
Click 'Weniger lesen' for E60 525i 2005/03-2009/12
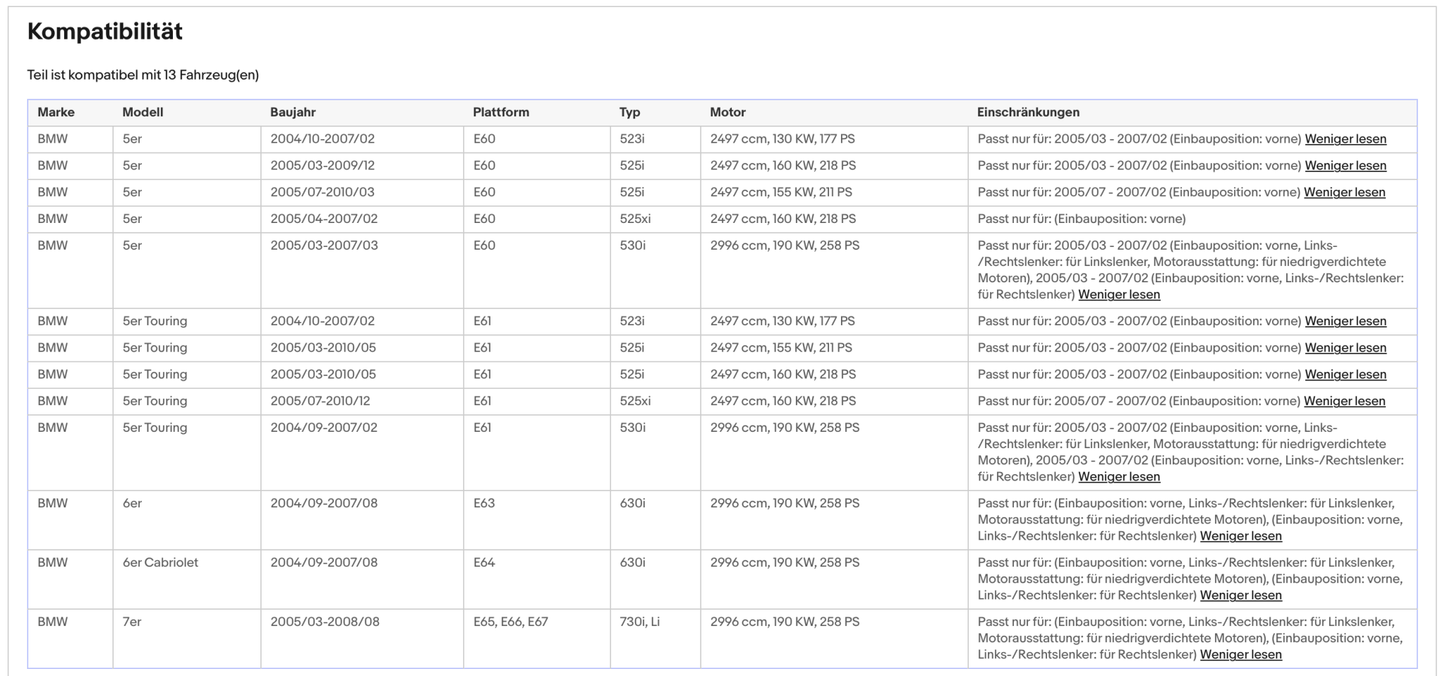click(1345, 166)
